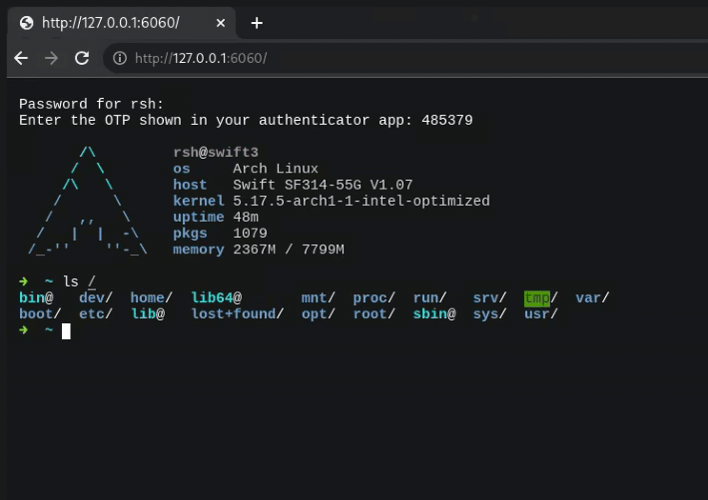Select OTP code 485379
The width and height of the screenshot is (708, 500).
coord(447,120)
